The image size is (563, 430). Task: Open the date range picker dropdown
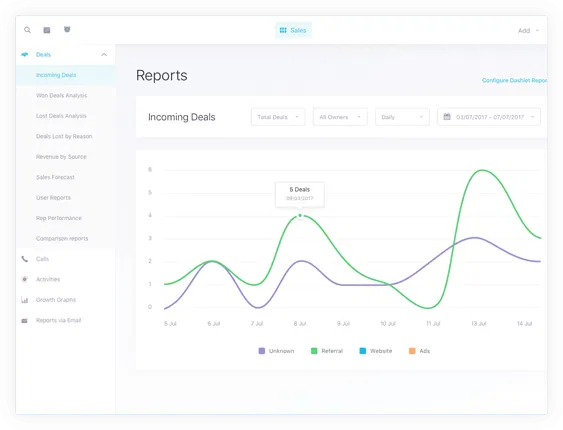coord(489,117)
